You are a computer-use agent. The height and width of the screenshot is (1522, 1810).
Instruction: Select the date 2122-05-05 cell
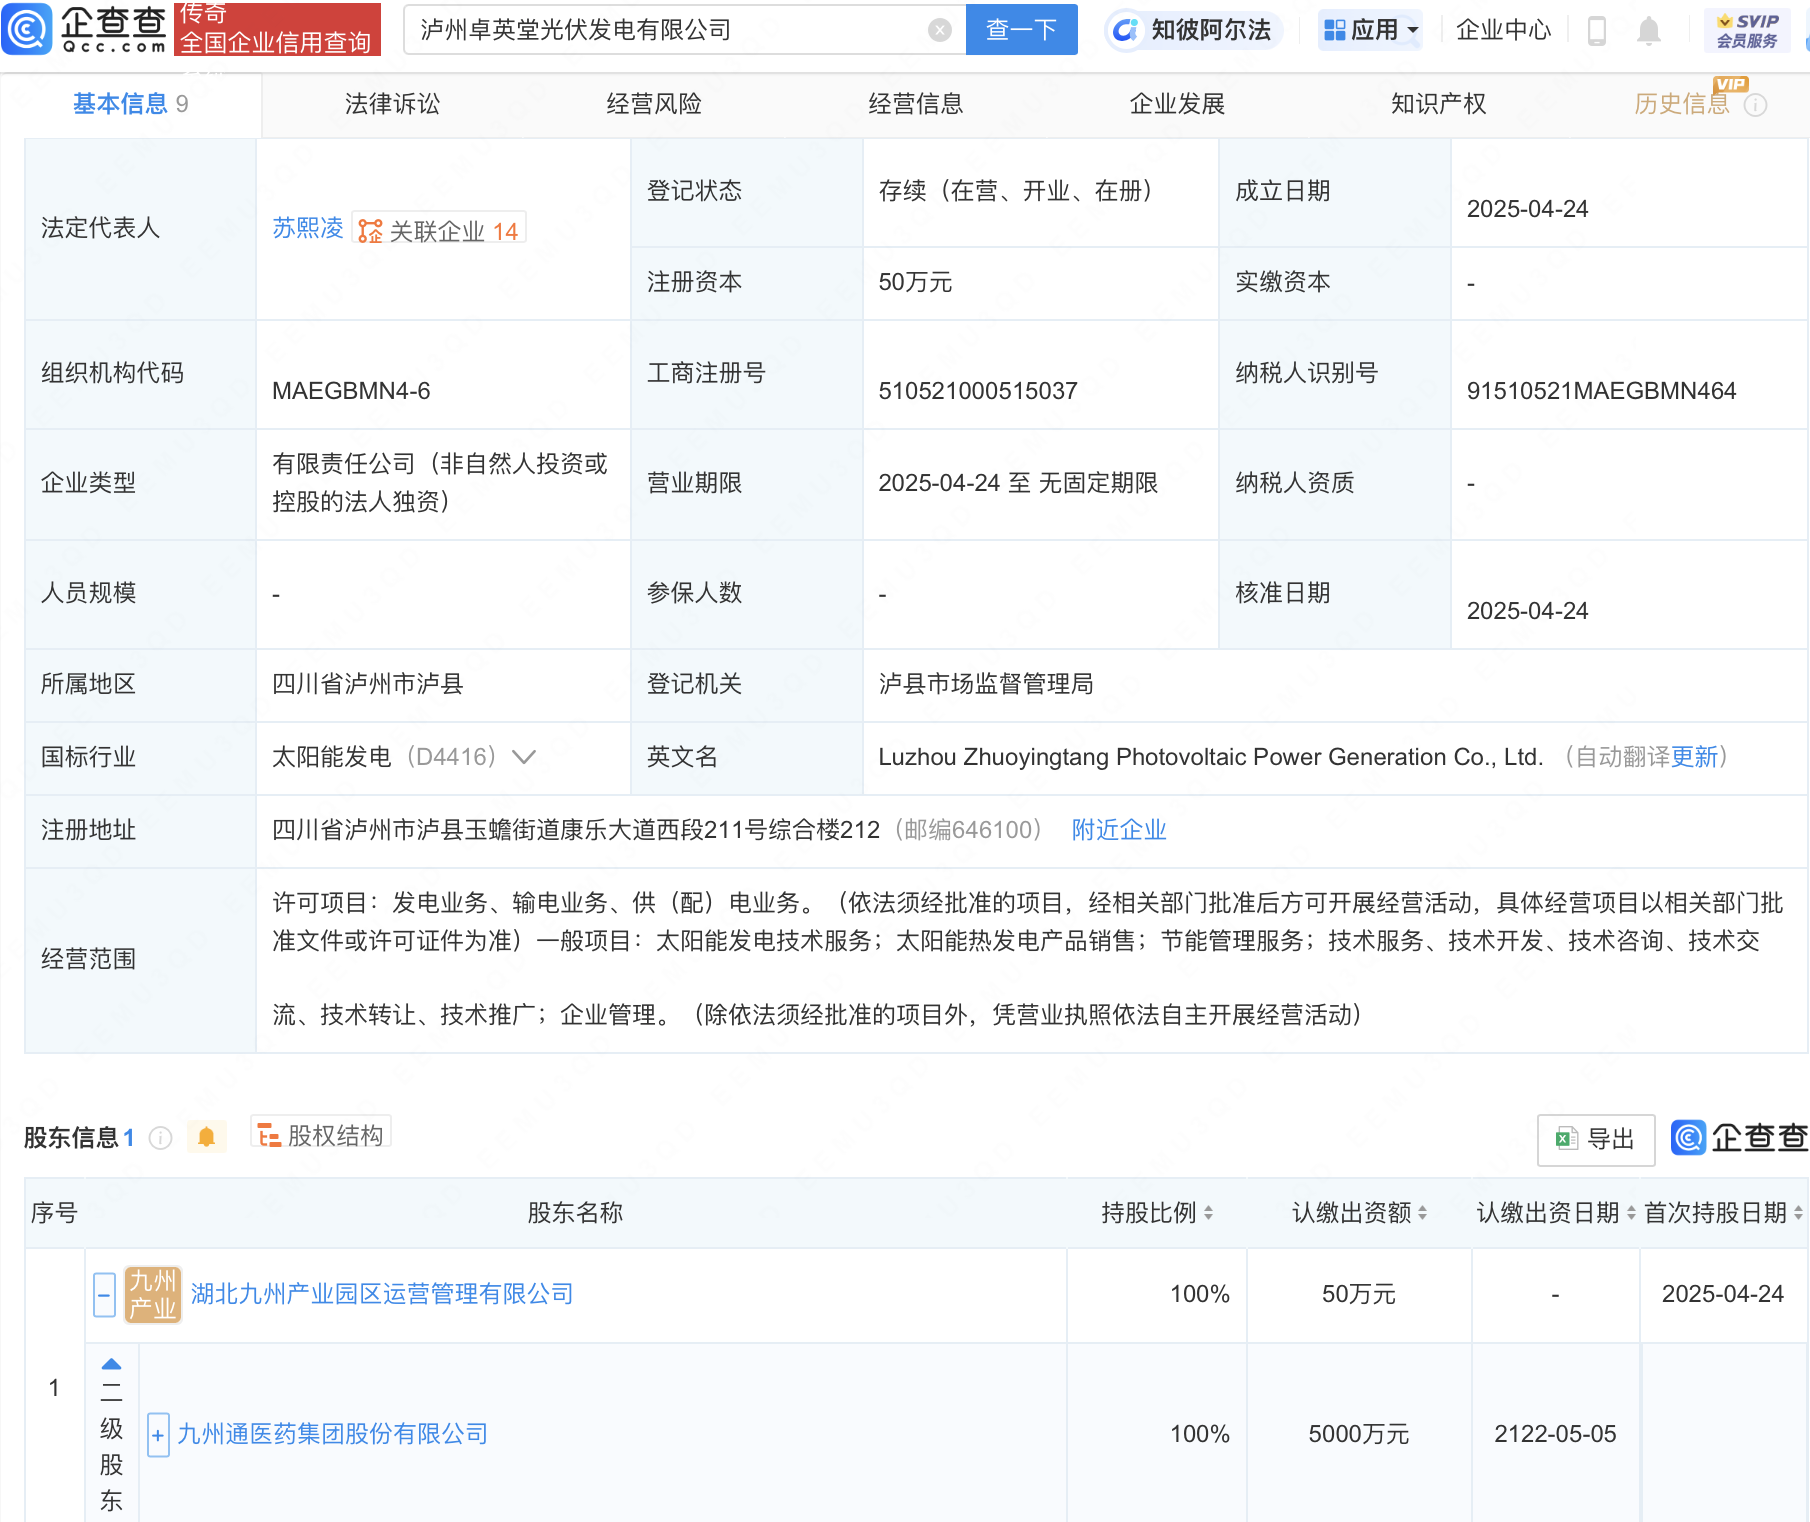tap(1555, 1434)
